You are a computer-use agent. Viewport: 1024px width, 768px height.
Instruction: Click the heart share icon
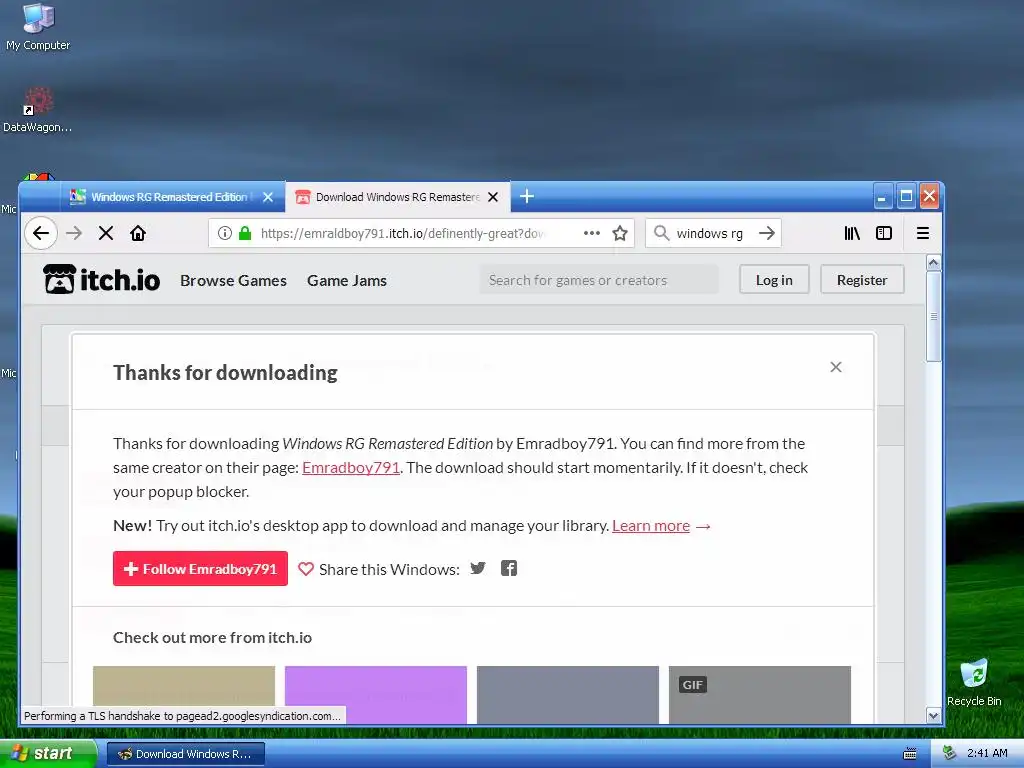306,569
